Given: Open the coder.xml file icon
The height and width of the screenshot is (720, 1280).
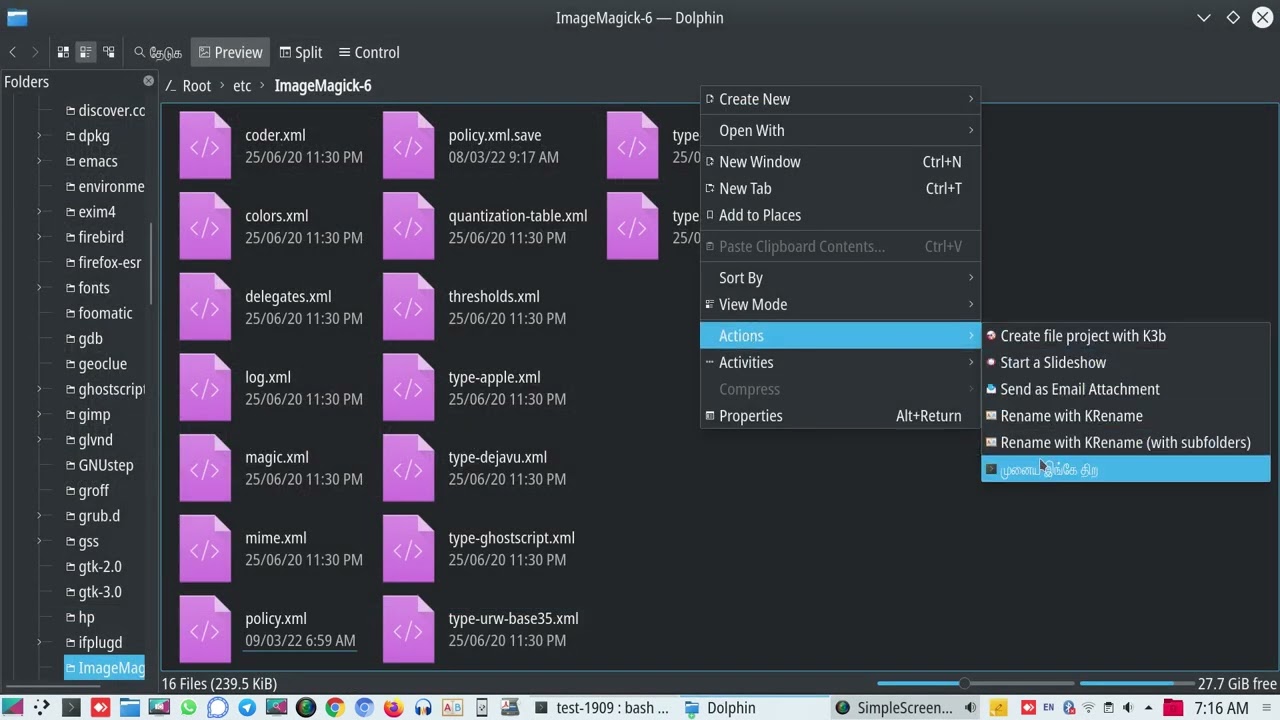Looking at the screenshot, I should (x=204, y=146).
